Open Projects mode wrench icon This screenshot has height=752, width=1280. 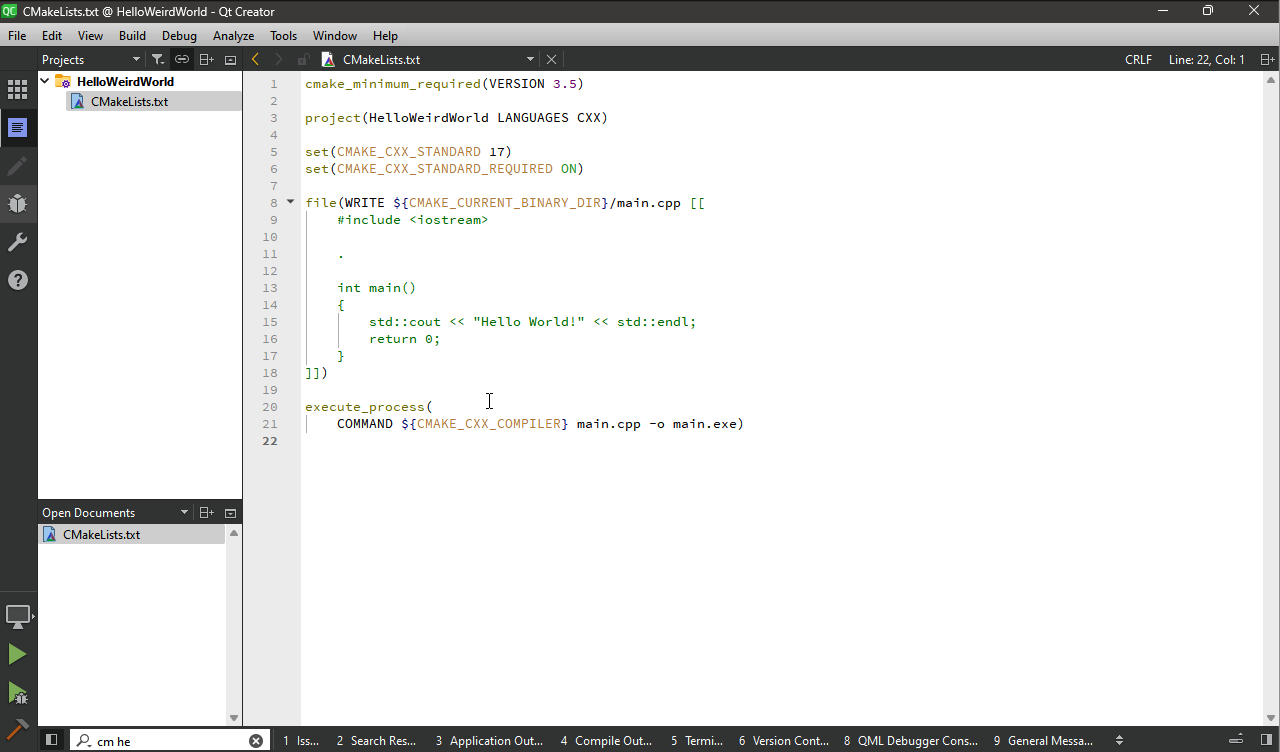click(x=17, y=242)
